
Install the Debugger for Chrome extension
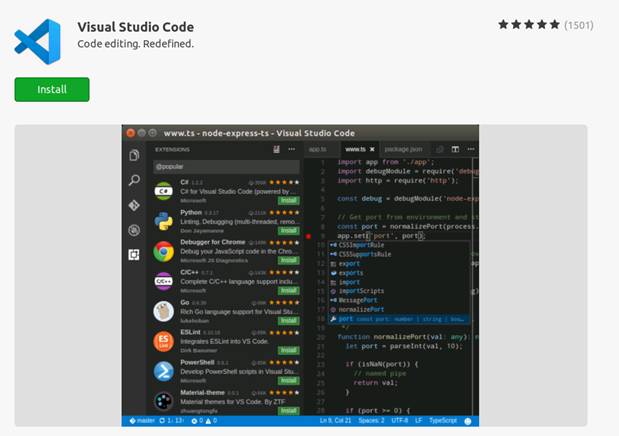289,260
